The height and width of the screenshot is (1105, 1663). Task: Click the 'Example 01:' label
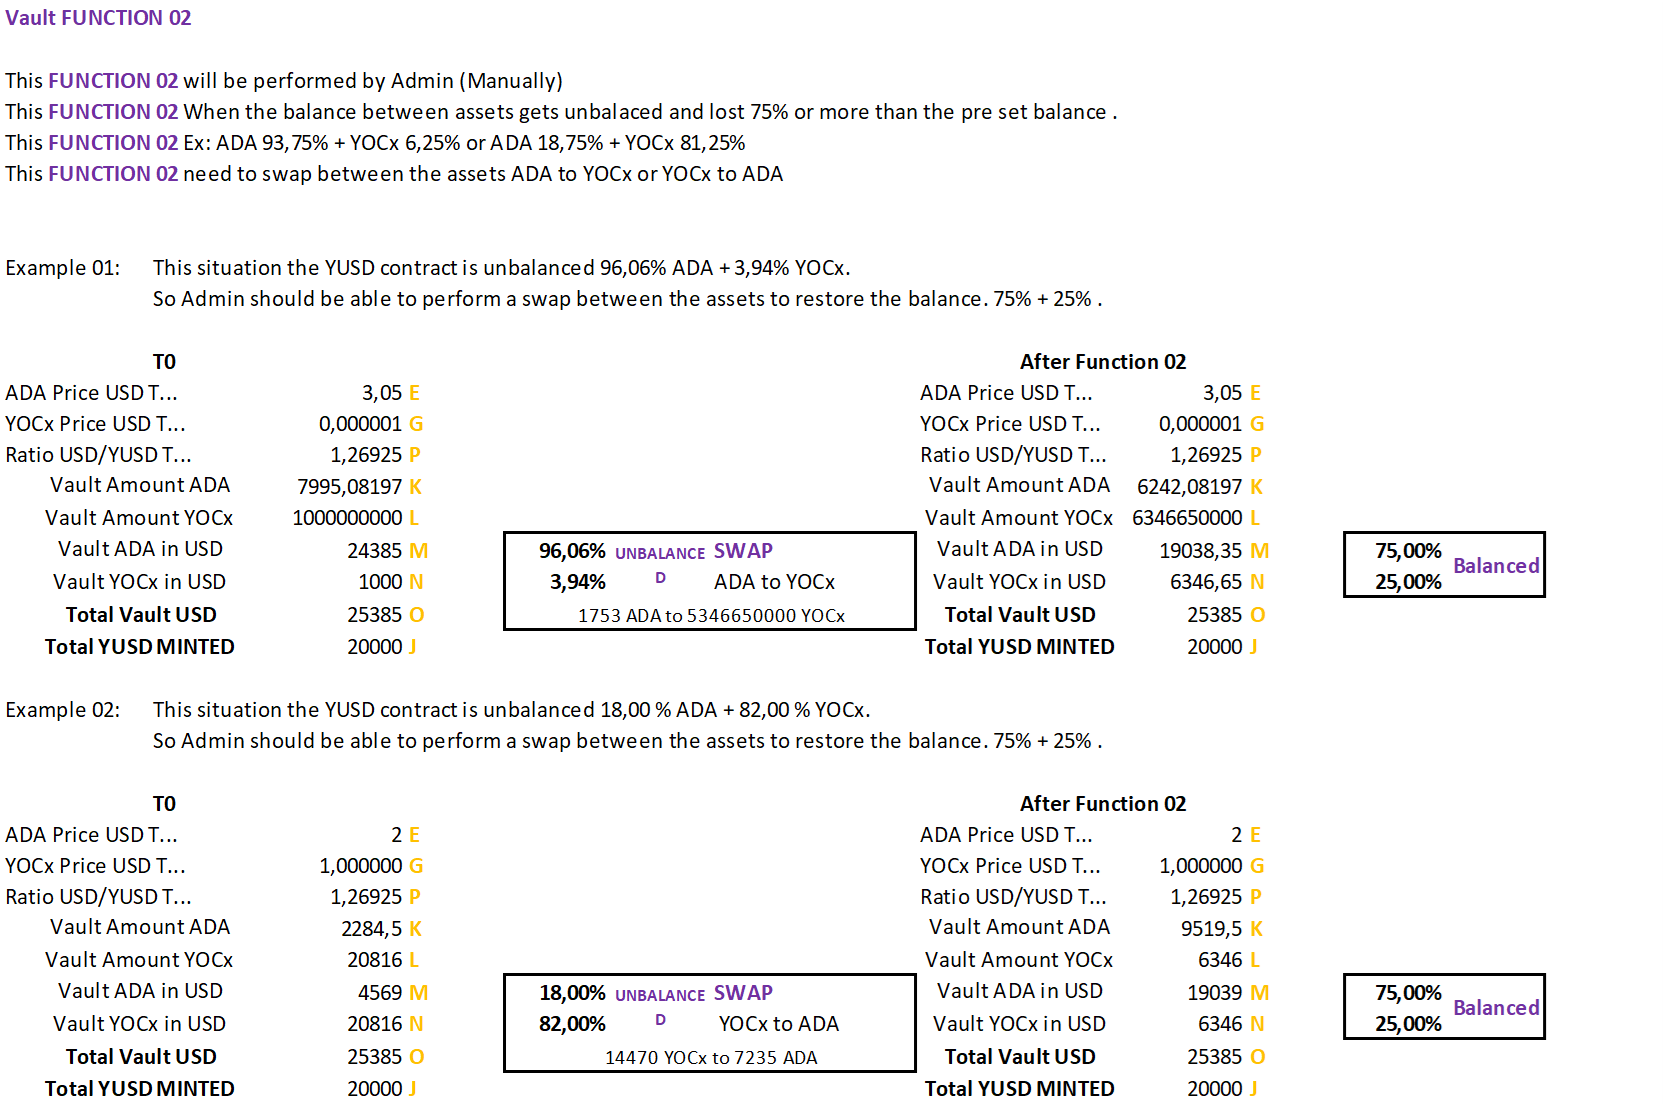pos(62,268)
